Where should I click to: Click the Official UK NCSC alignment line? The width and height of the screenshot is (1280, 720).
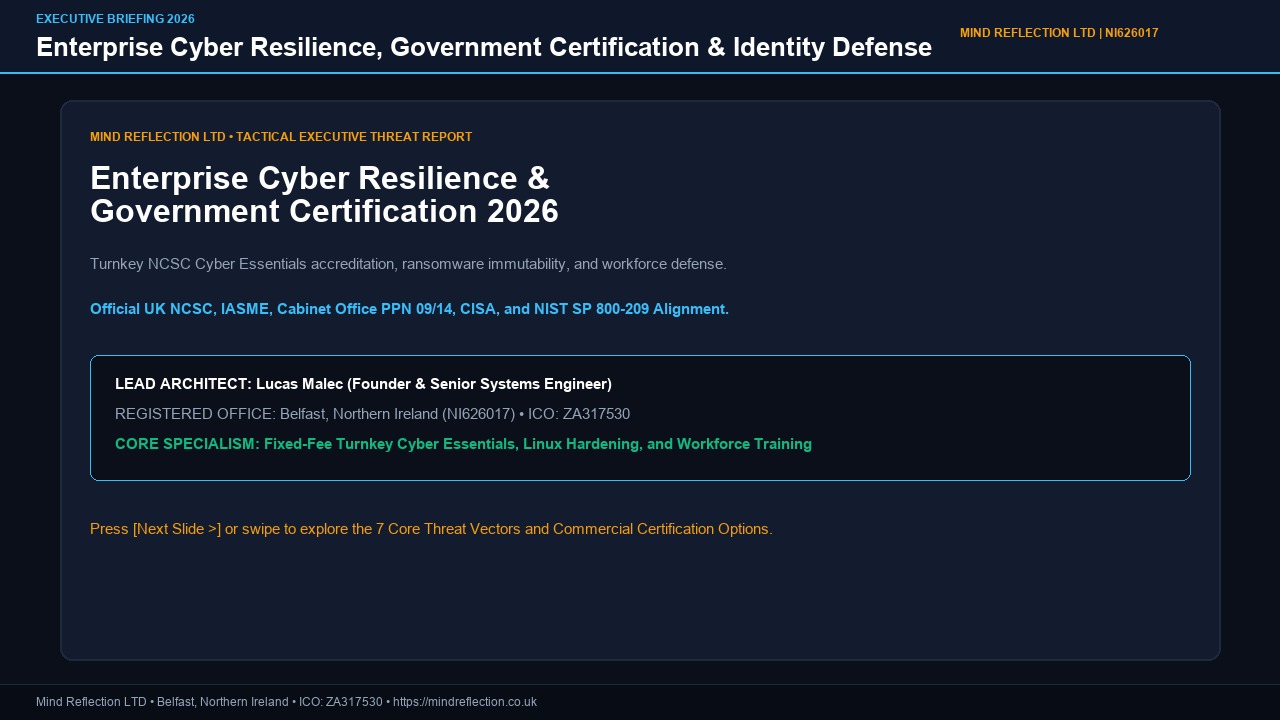409,309
